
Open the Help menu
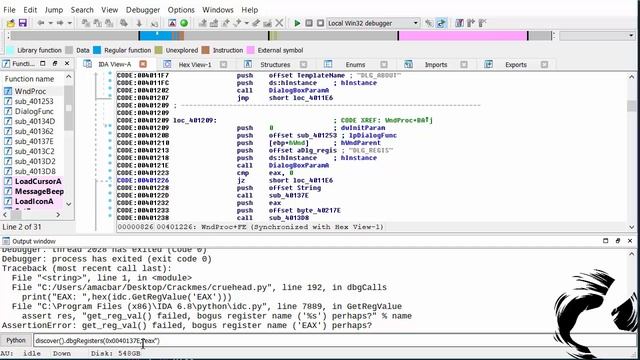(249, 10)
